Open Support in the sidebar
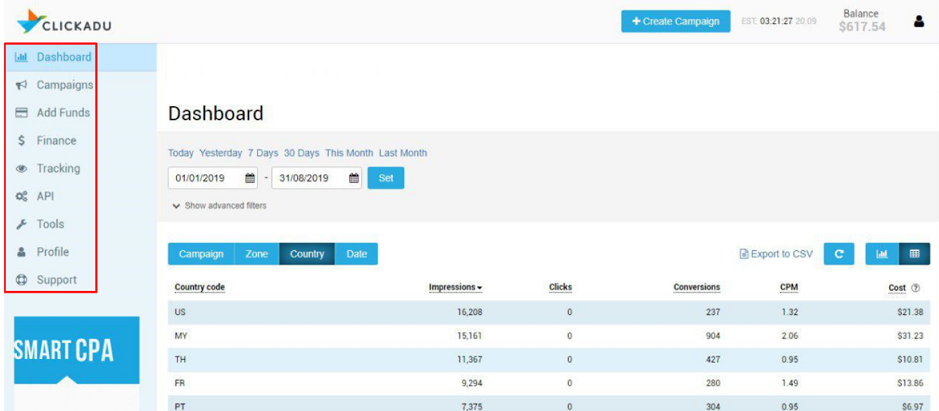This screenshot has height=411, width=939. [x=56, y=280]
